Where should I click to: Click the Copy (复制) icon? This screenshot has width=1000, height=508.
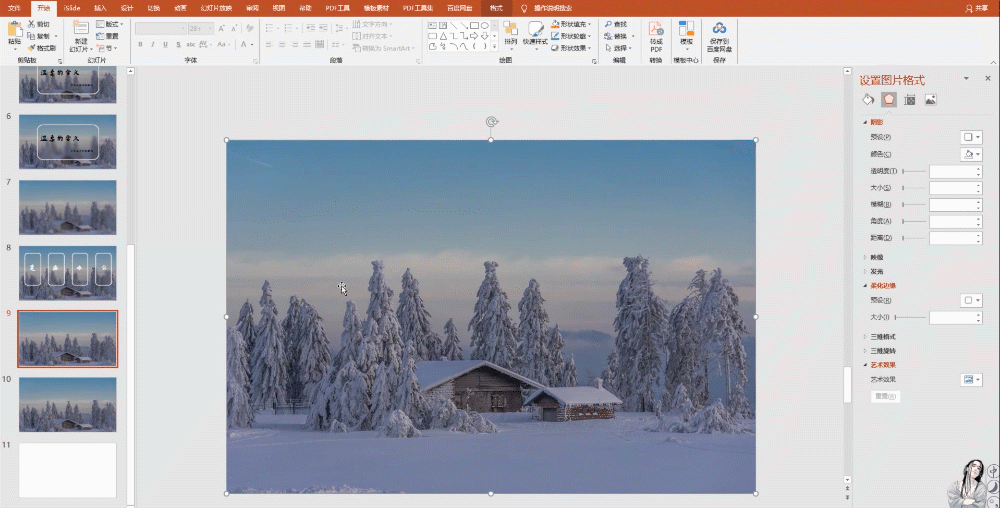pyautogui.click(x=31, y=36)
